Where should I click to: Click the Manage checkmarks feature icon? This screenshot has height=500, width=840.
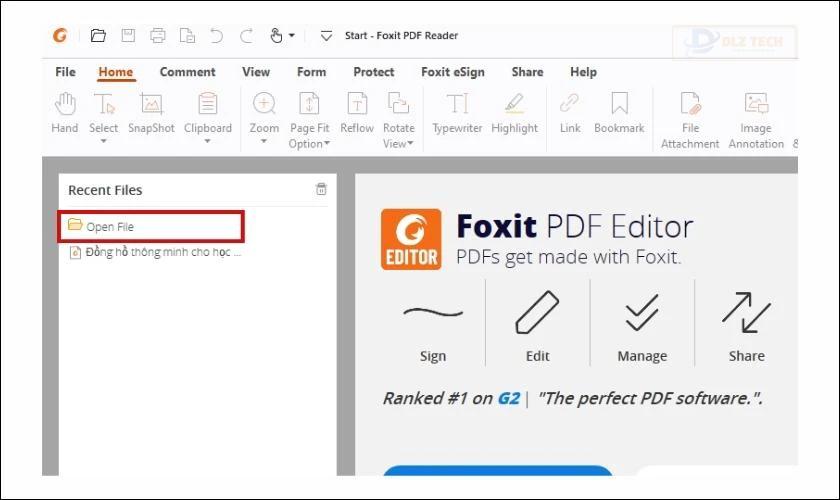642,312
